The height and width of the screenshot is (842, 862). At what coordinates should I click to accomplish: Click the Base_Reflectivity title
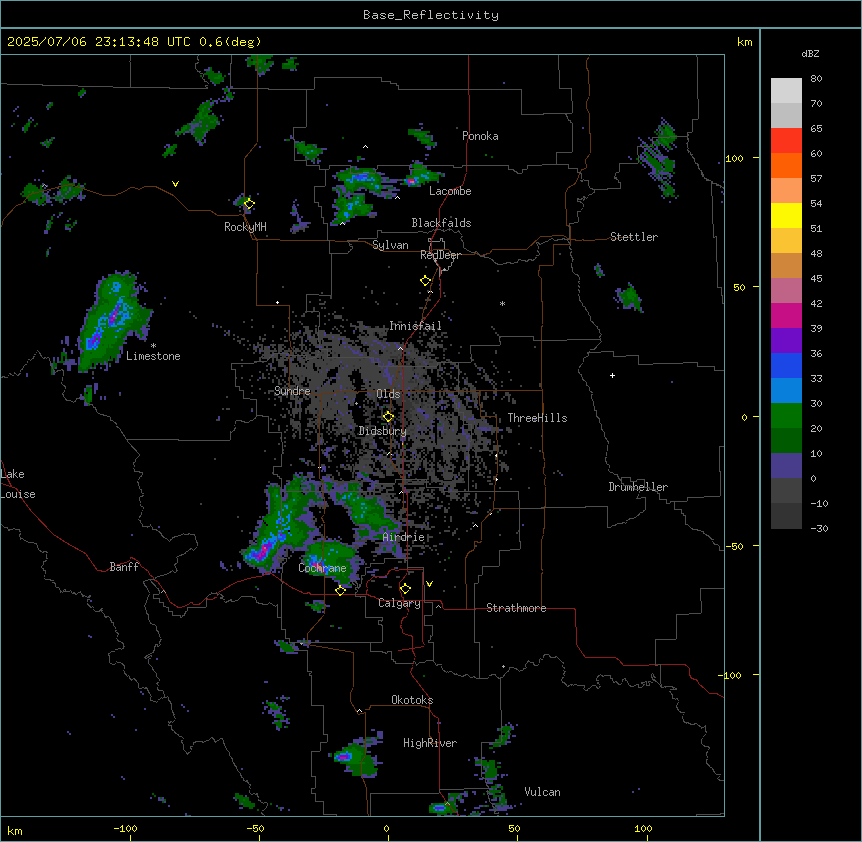(x=431, y=15)
